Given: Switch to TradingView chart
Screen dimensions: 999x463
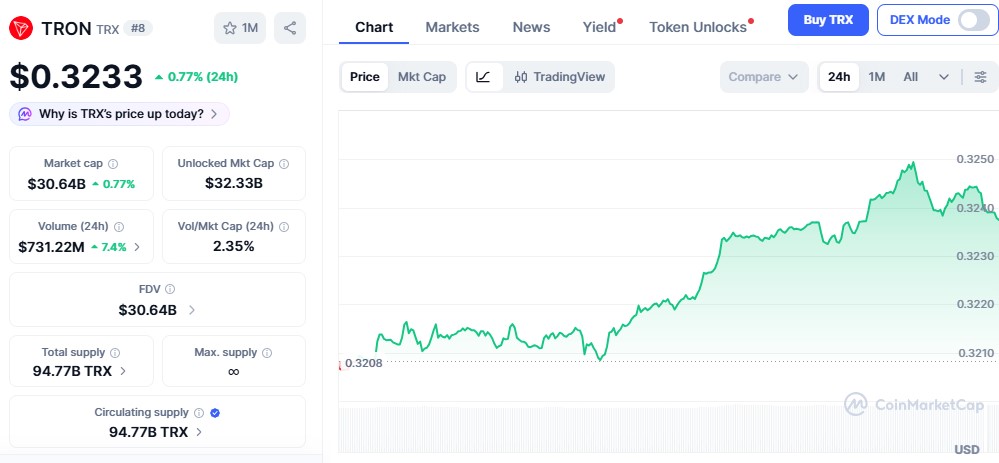Looking at the screenshot, I should point(560,77).
